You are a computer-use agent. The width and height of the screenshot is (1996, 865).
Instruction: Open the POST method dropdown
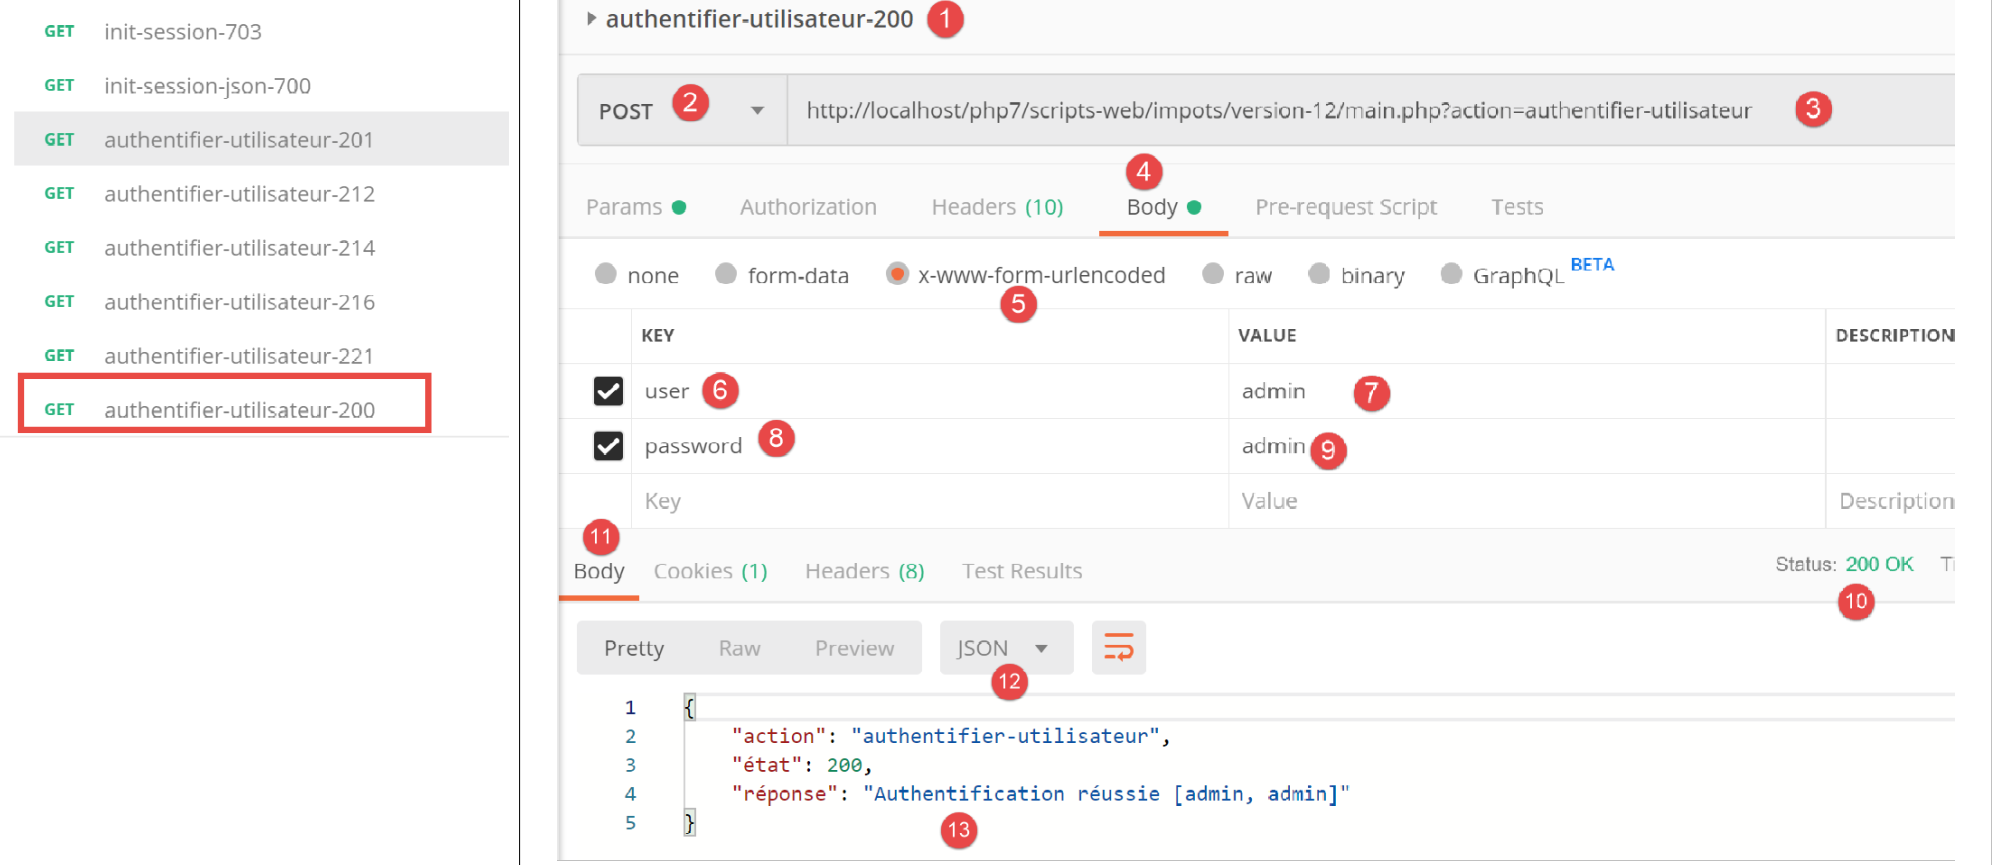point(757,111)
